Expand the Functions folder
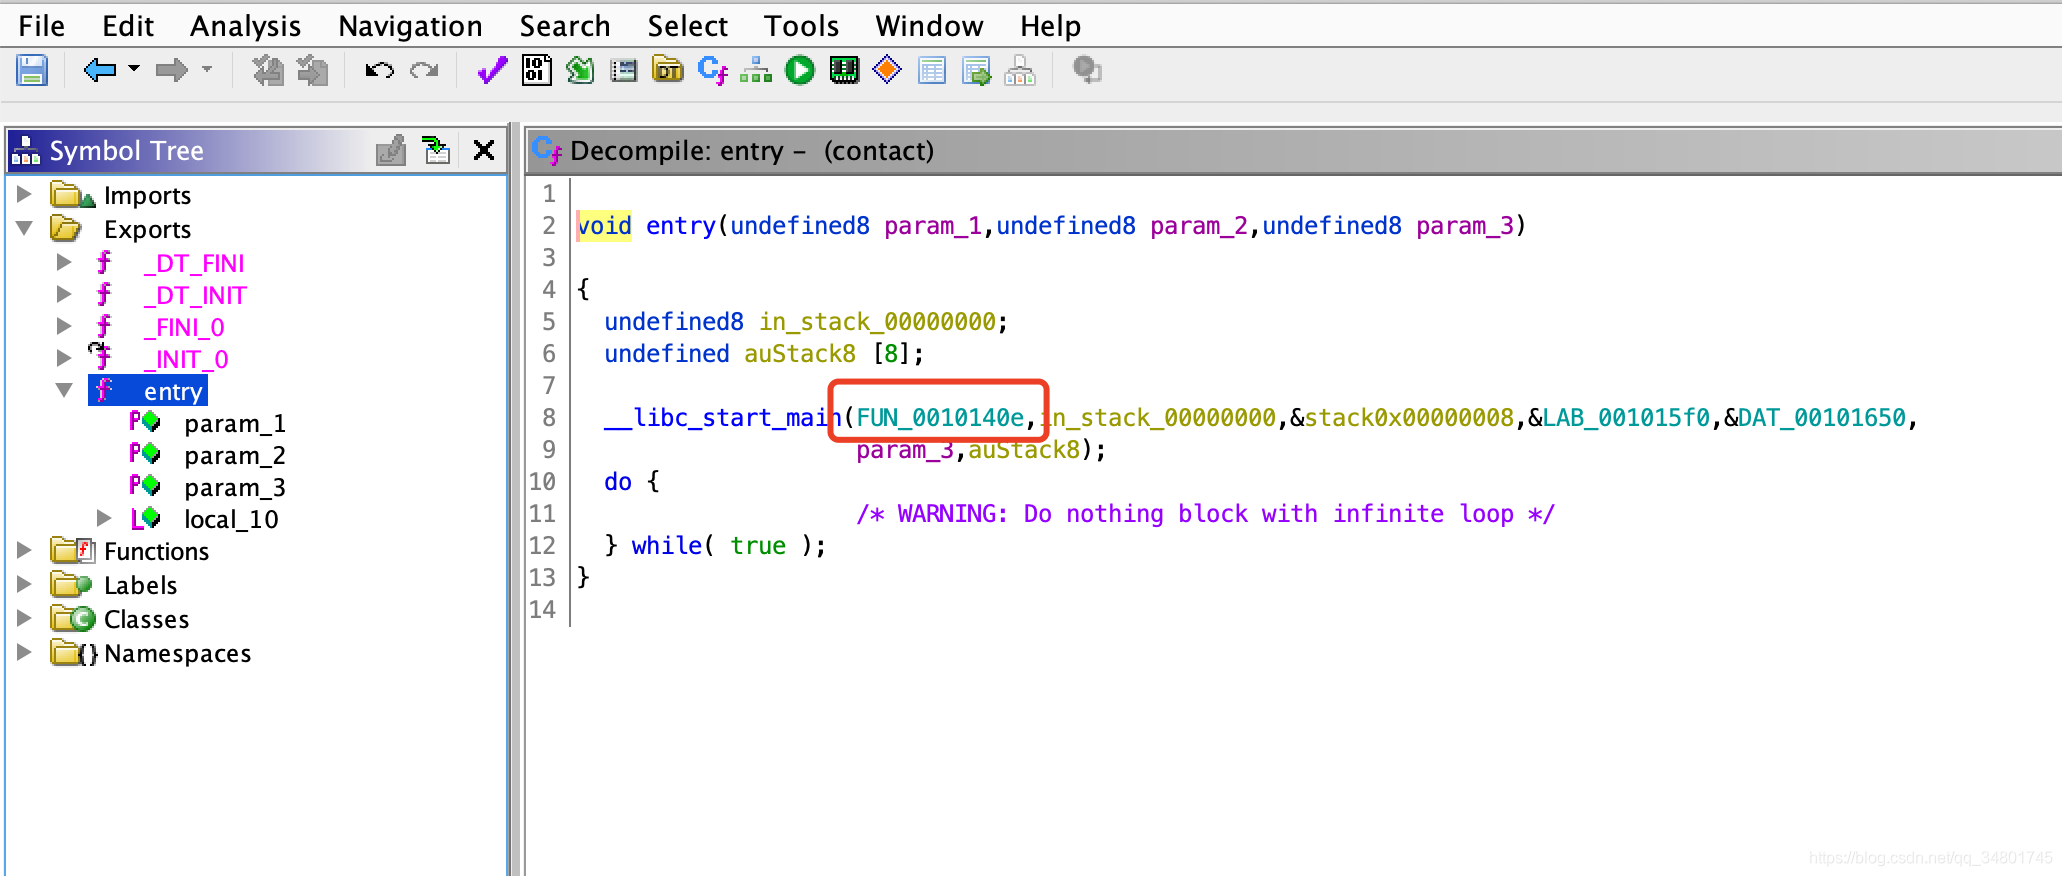Screen dimensions: 2062x876 coord(25,550)
